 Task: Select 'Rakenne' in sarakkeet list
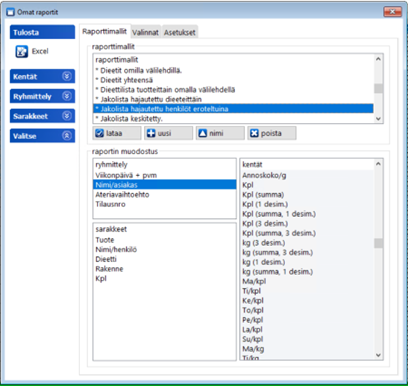(x=164, y=269)
